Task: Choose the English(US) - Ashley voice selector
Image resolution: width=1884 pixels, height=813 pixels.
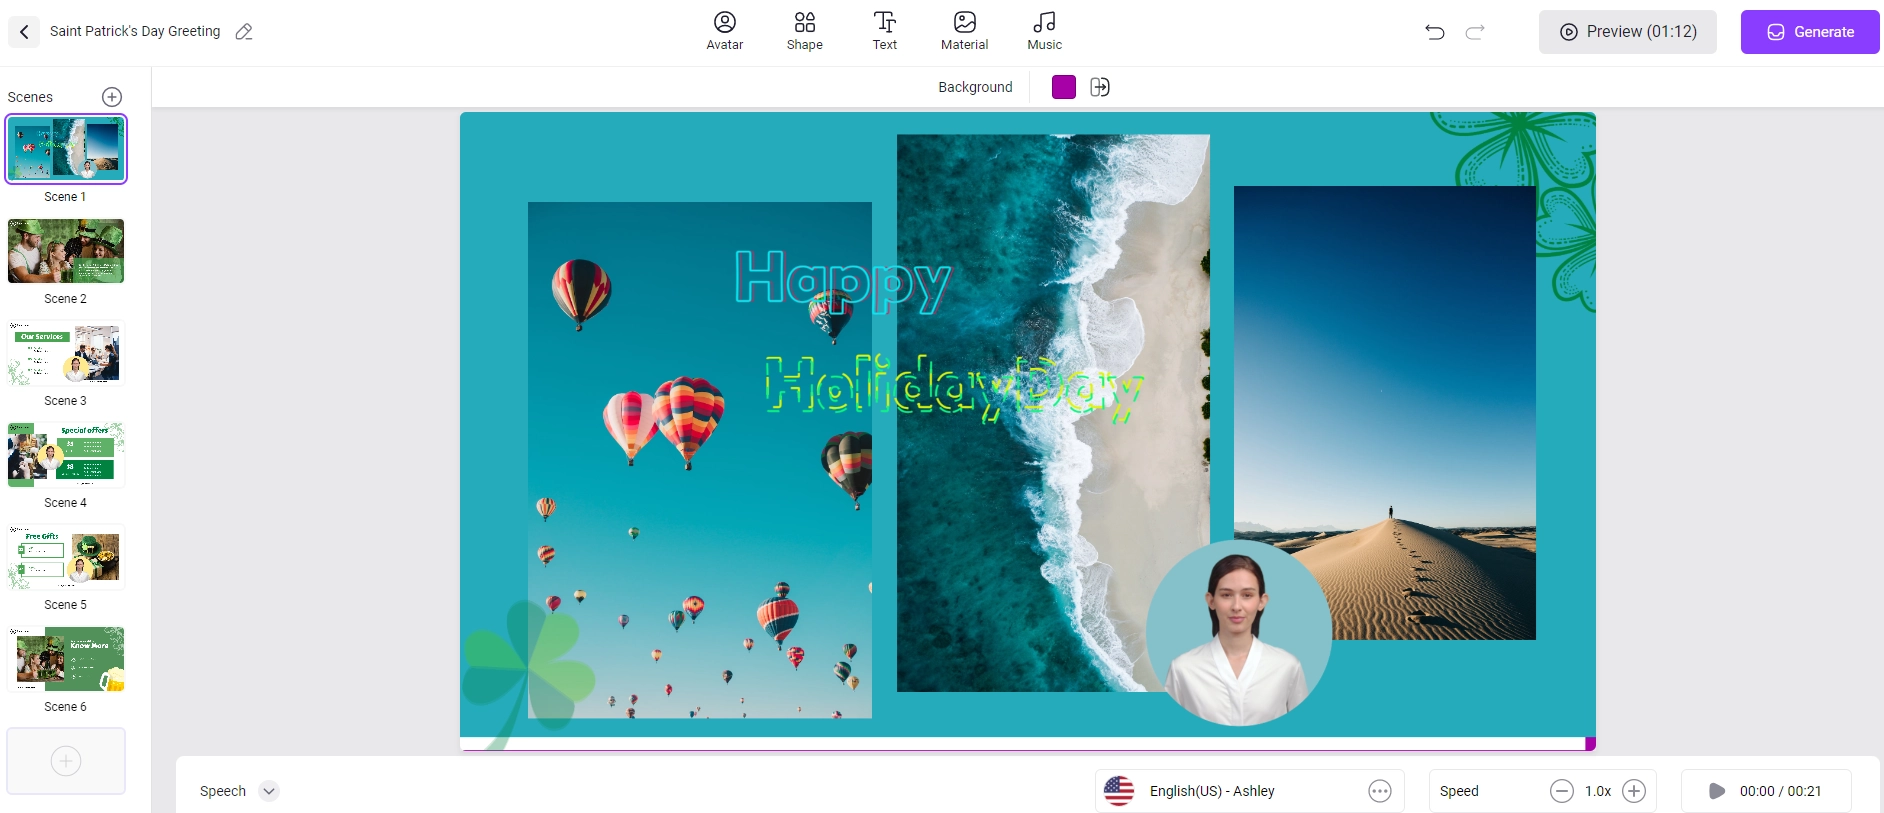Action: coord(1250,791)
